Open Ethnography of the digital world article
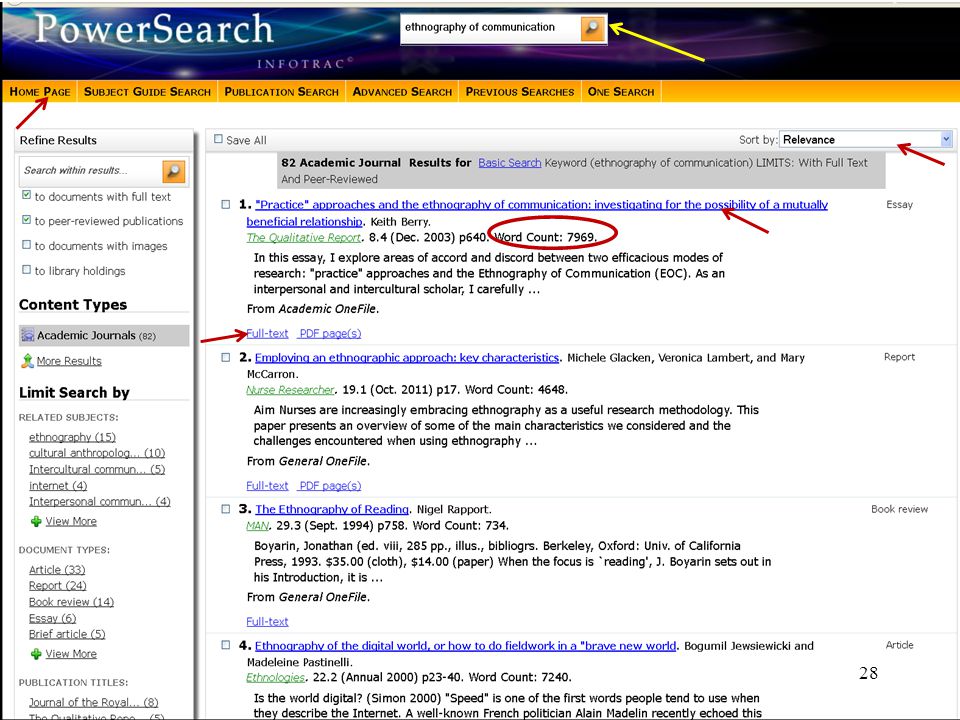The image size is (960, 720). 465,646
